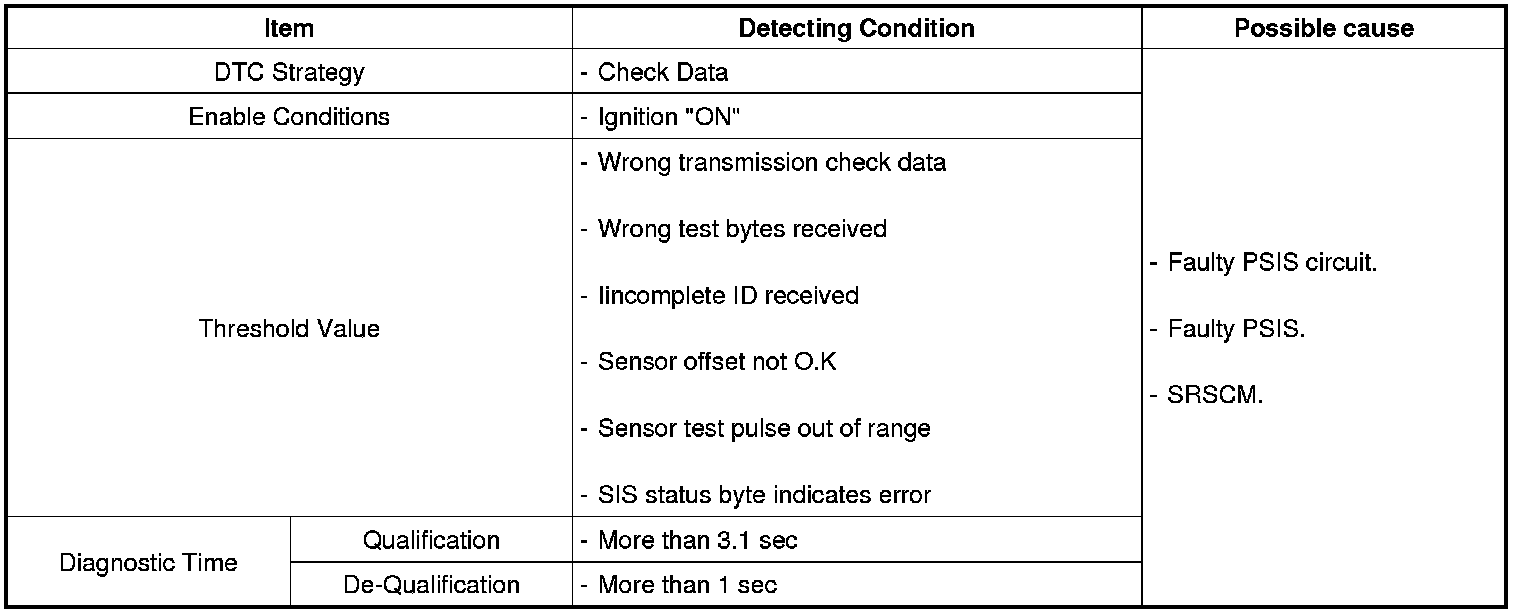Click the "Possible cause" column header
Viewport: 1520px width, 614px height.
pyautogui.click(x=1324, y=28)
